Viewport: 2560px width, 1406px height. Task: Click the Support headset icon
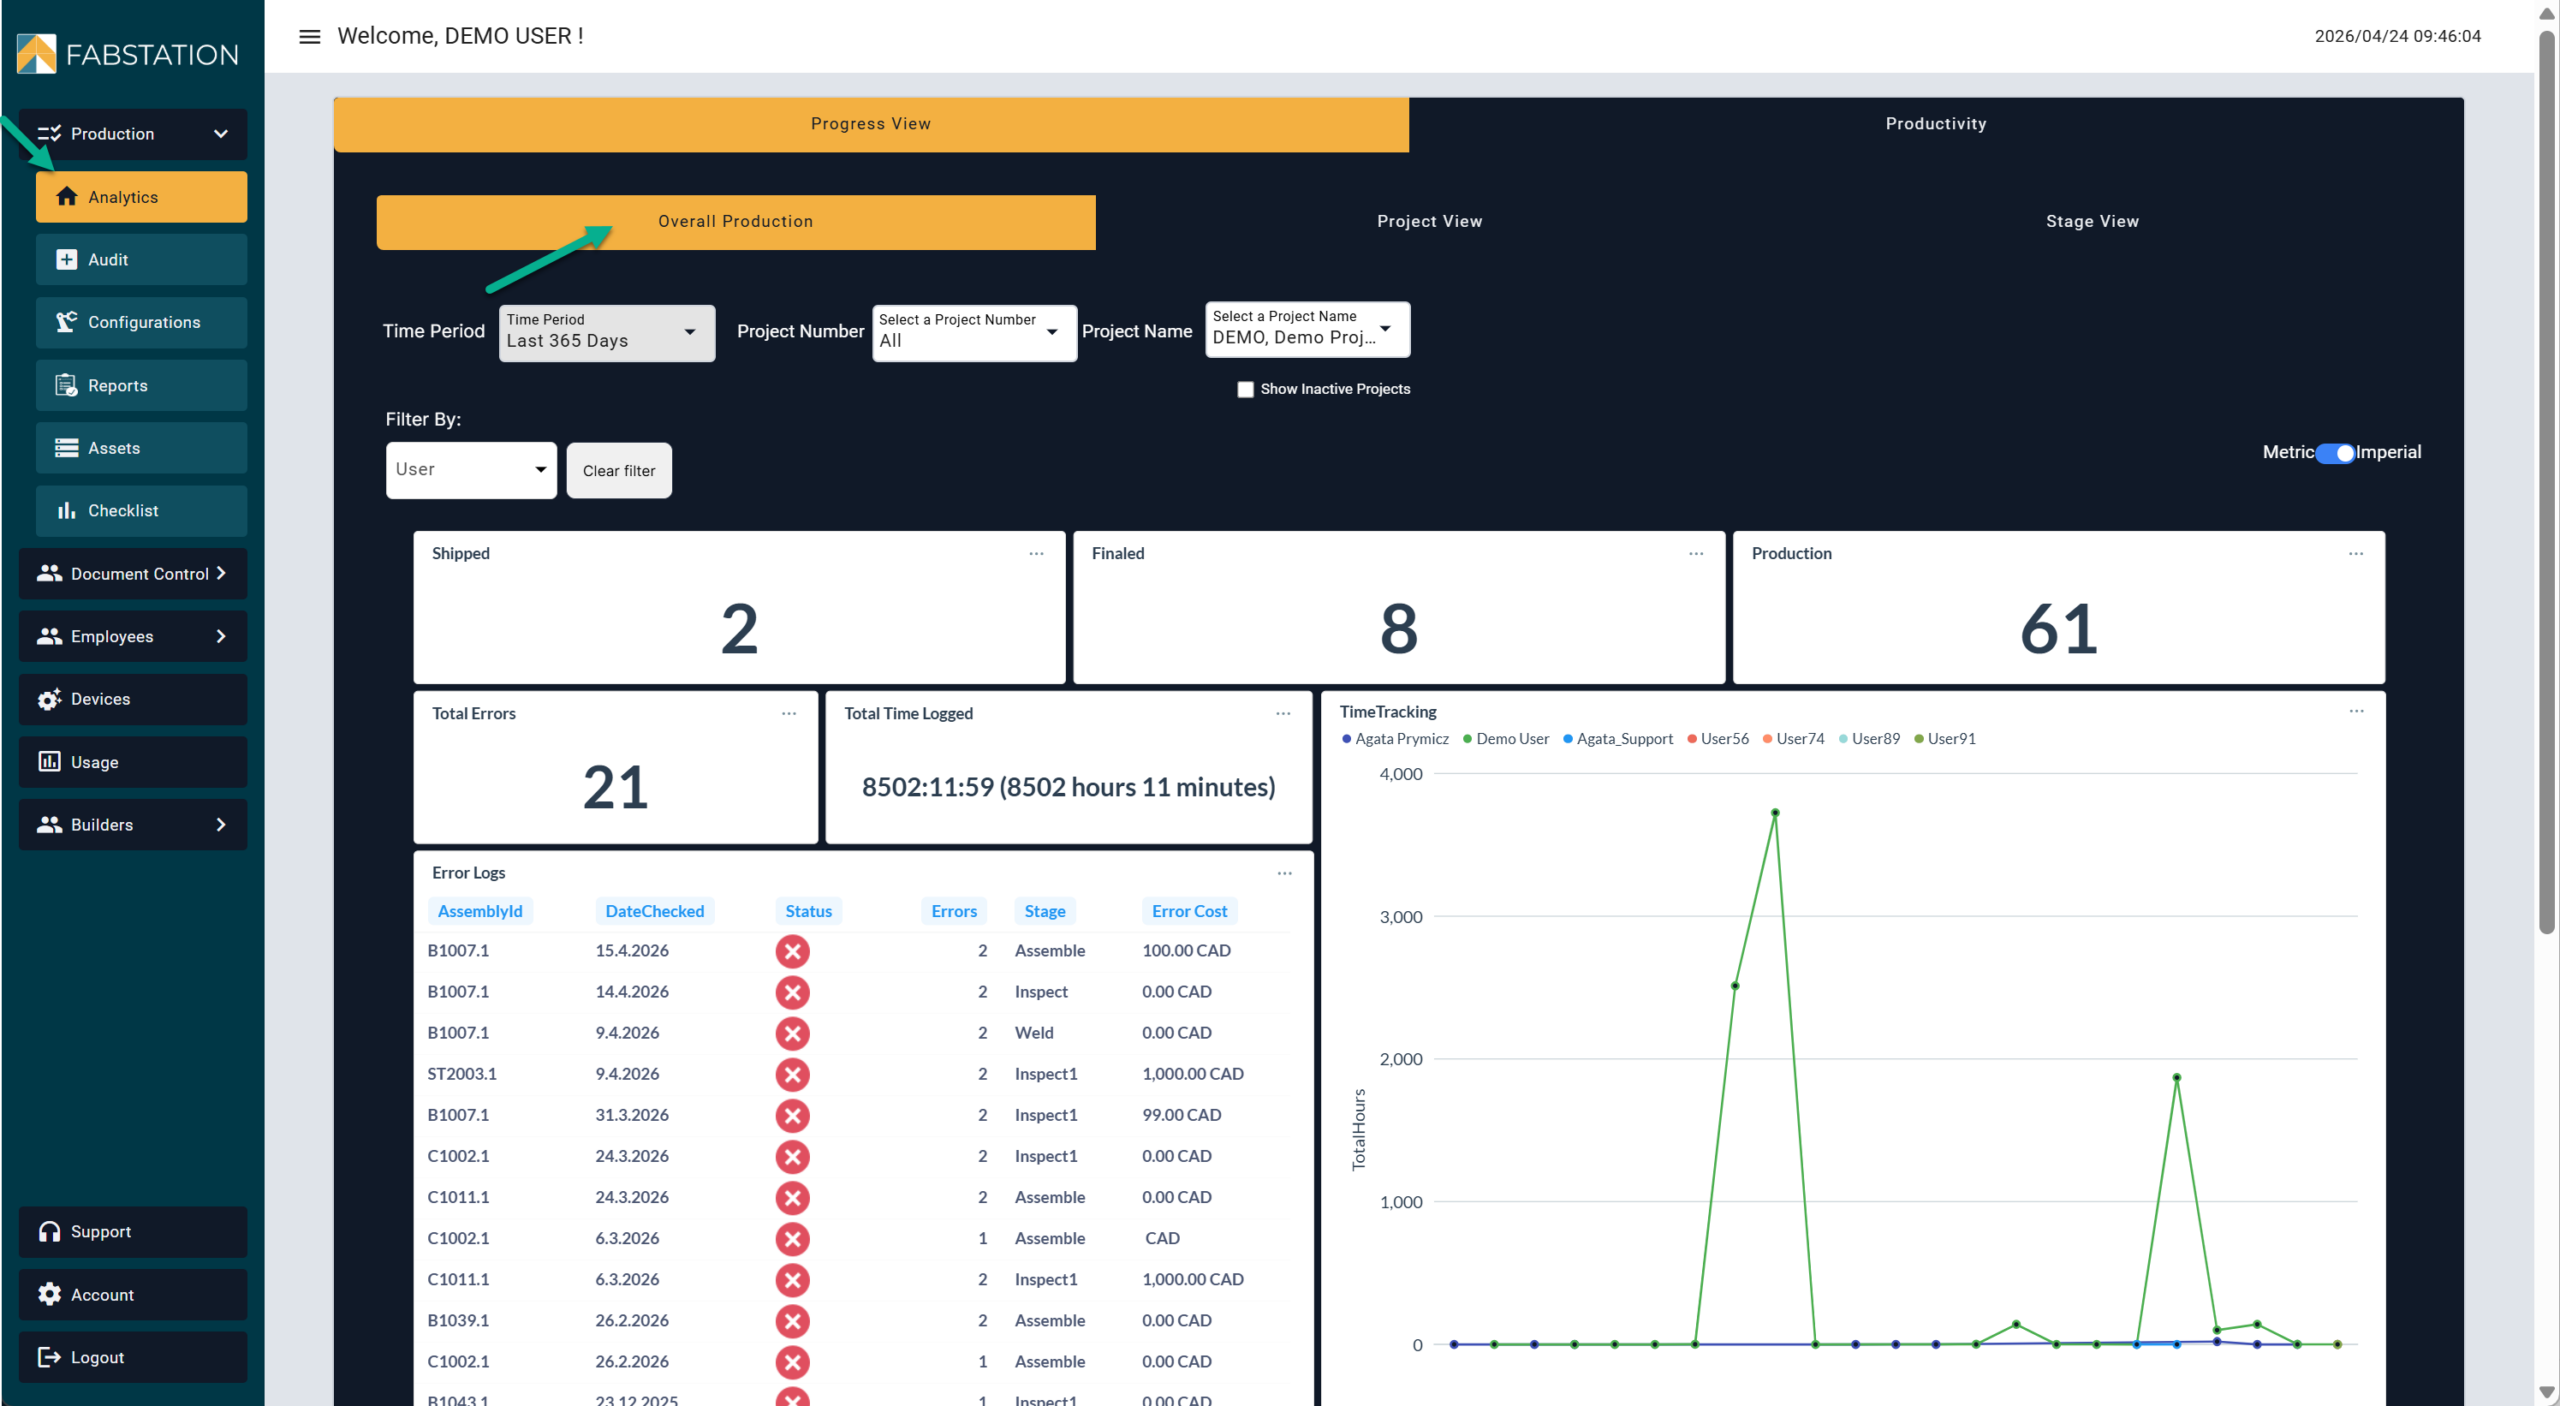[x=49, y=1231]
